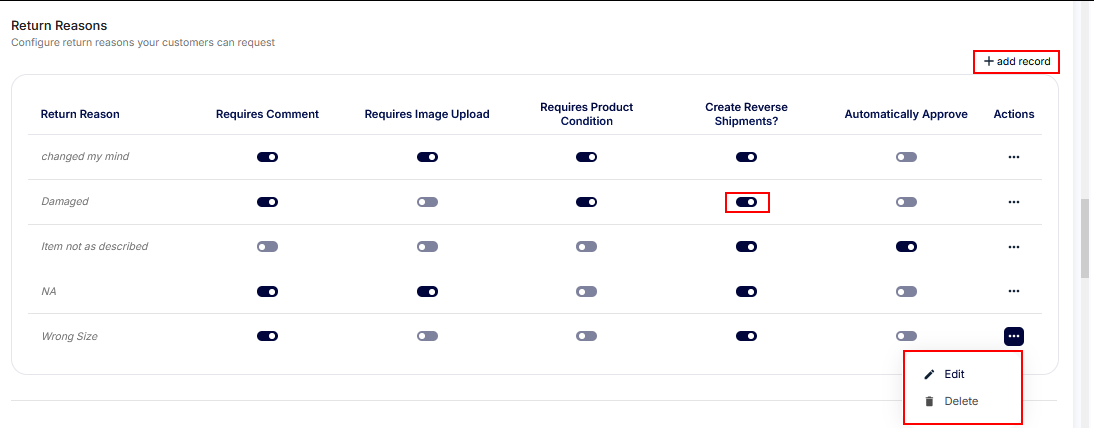1094x428 pixels.
Task: Disable Create Reverse Shipments for Damaged
Action: [746, 202]
